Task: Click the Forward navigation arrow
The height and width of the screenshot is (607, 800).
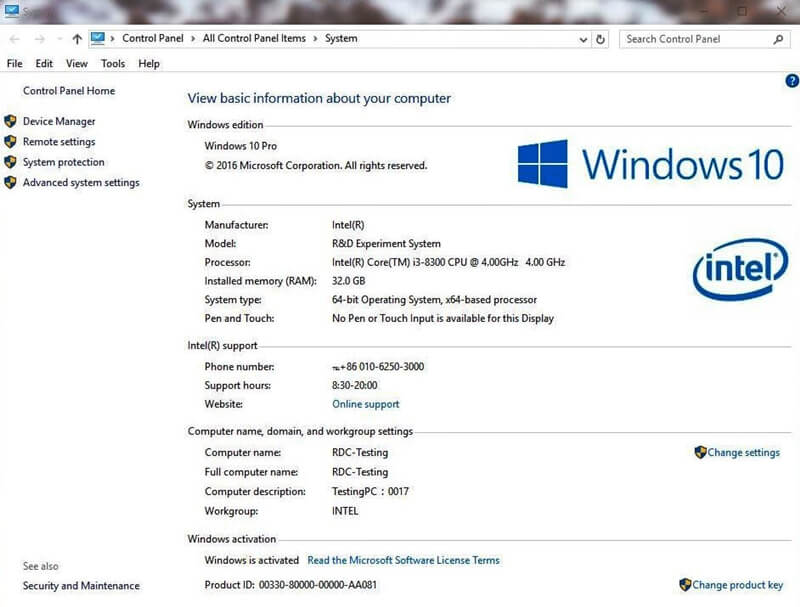Action: 39,39
